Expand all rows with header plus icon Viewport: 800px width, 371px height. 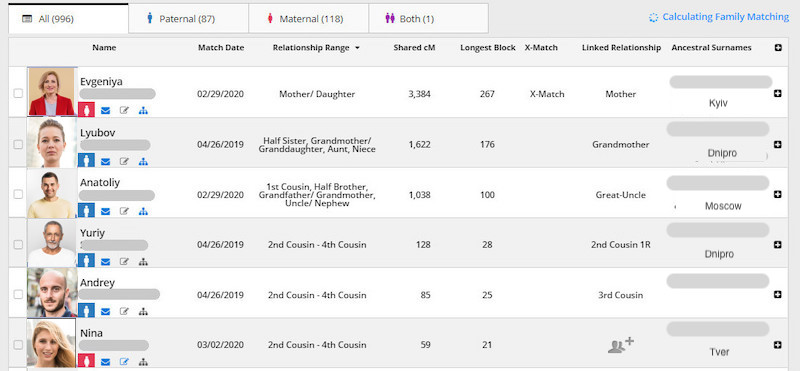pos(778,48)
